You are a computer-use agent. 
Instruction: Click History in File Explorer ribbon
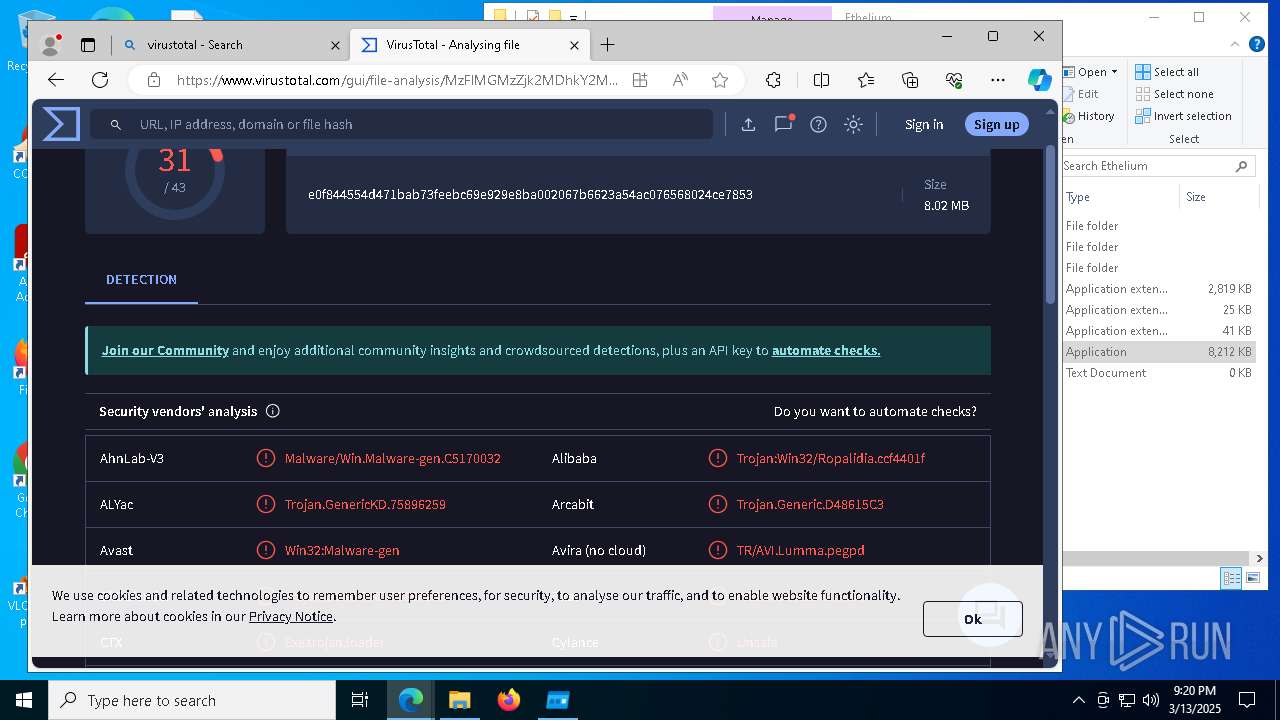[1089, 116]
